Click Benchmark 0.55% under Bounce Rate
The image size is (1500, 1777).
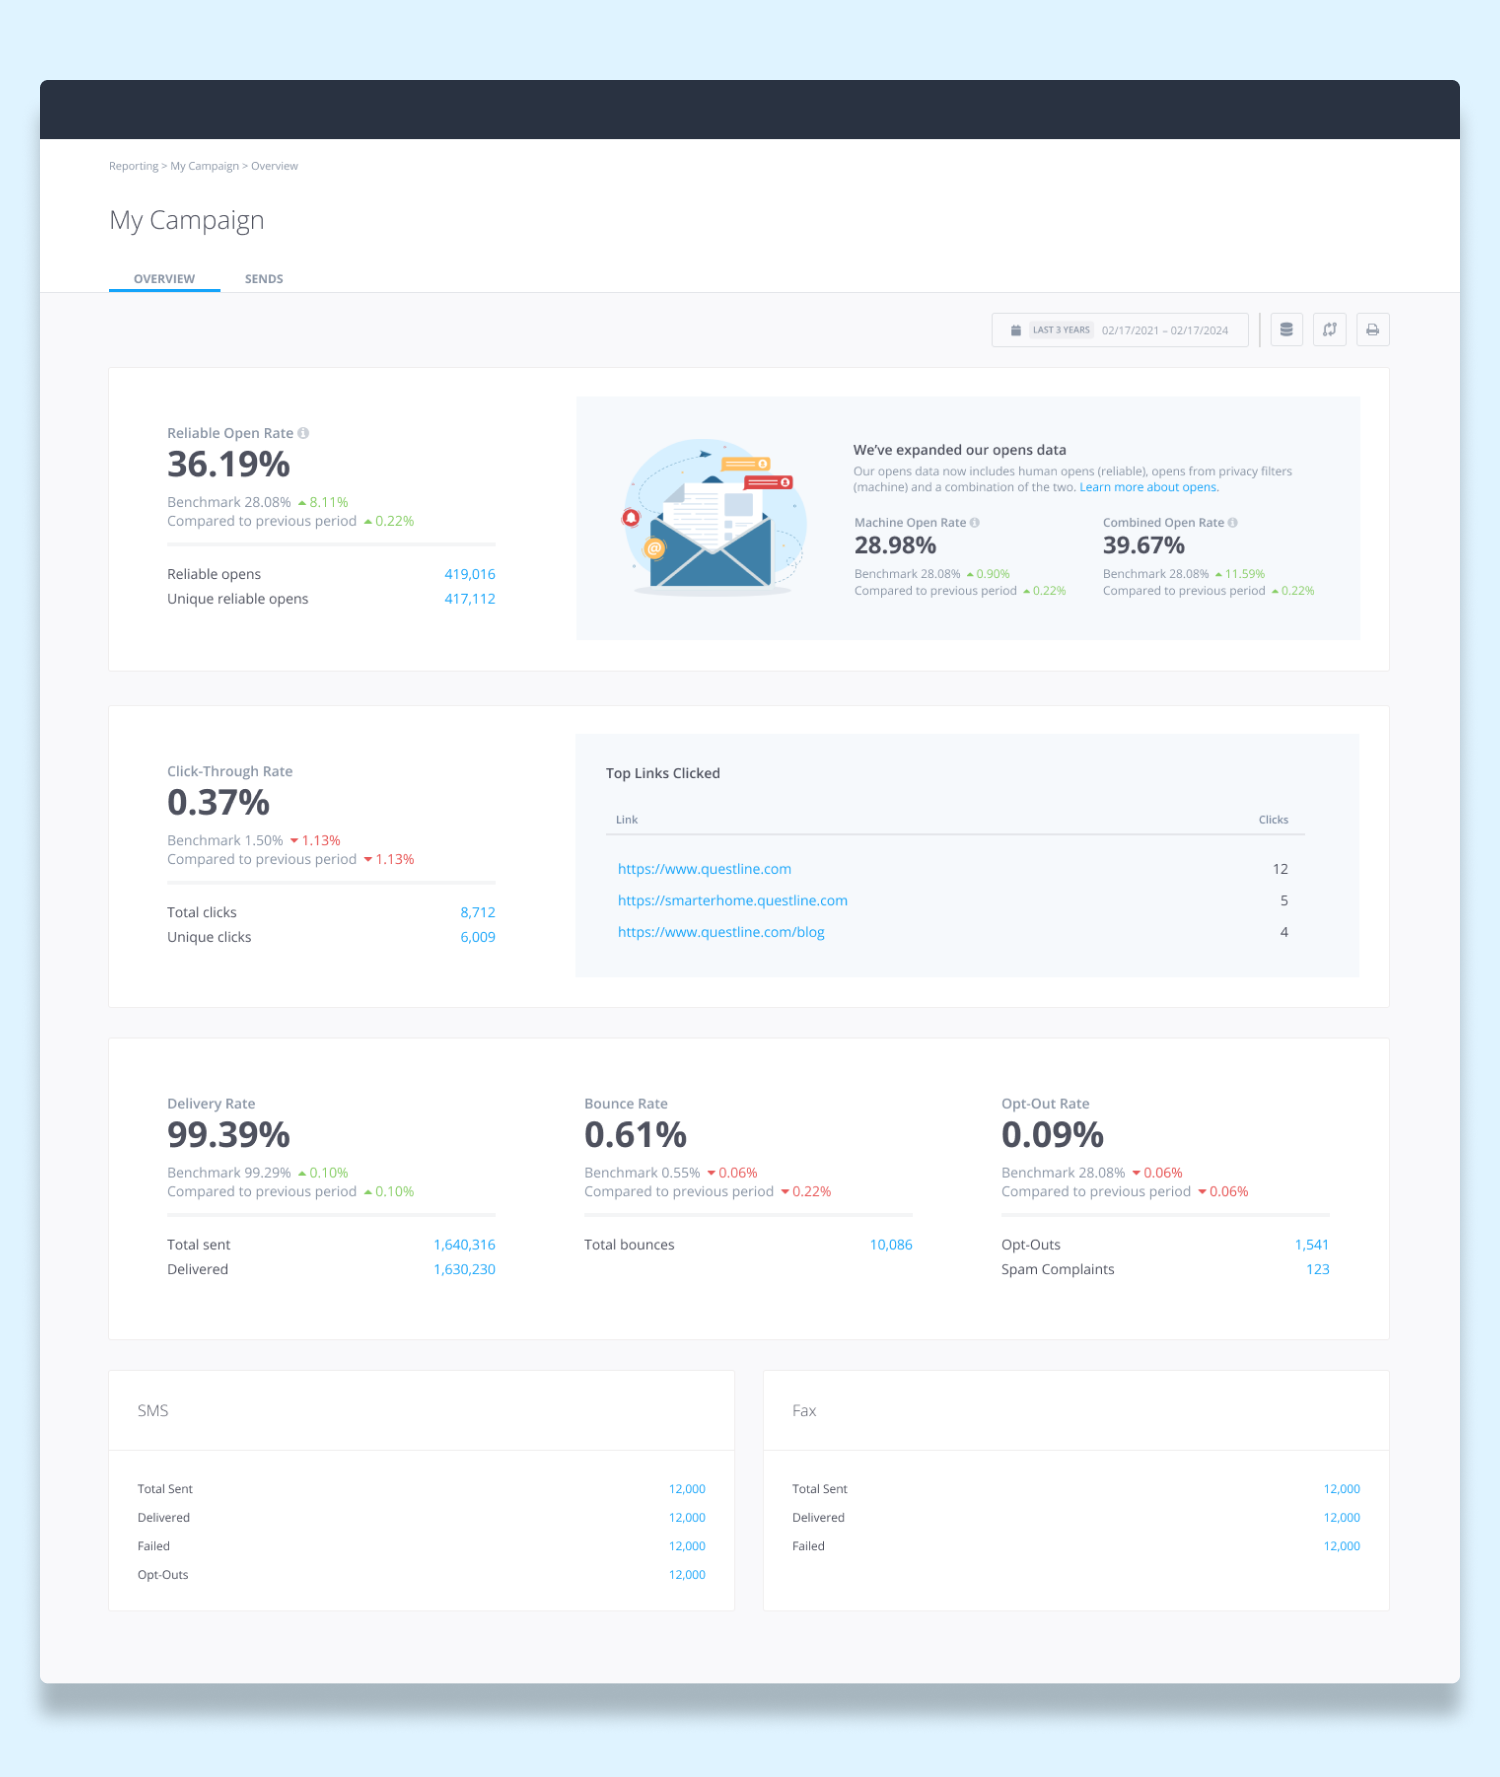click(642, 1173)
